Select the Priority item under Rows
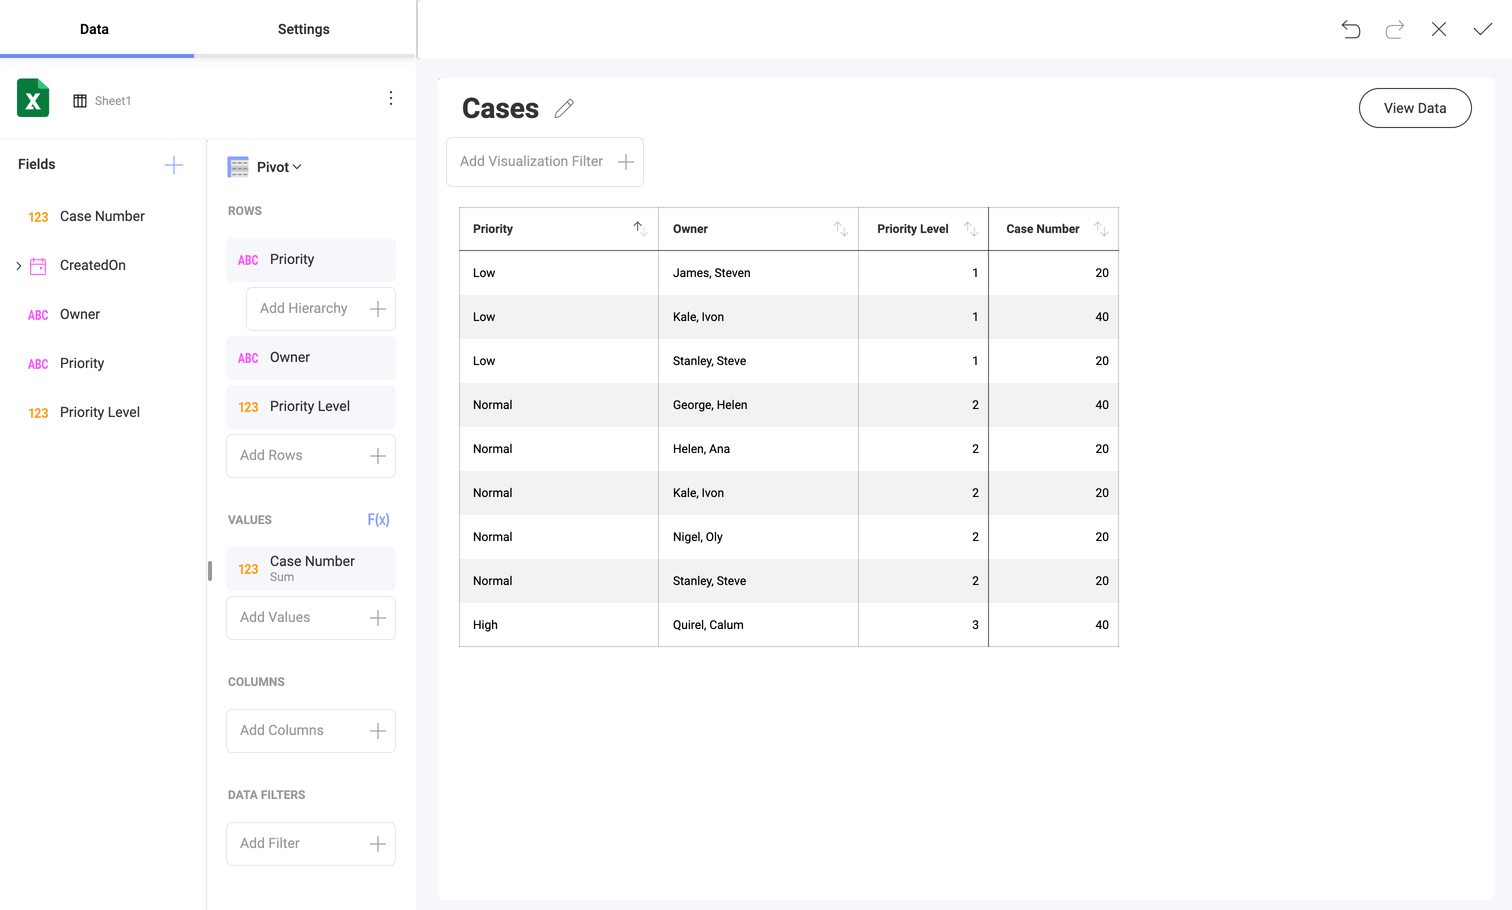Image resolution: width=1512 pixels, height=910 pixels. pyautogui.click(x=311, y=260)
